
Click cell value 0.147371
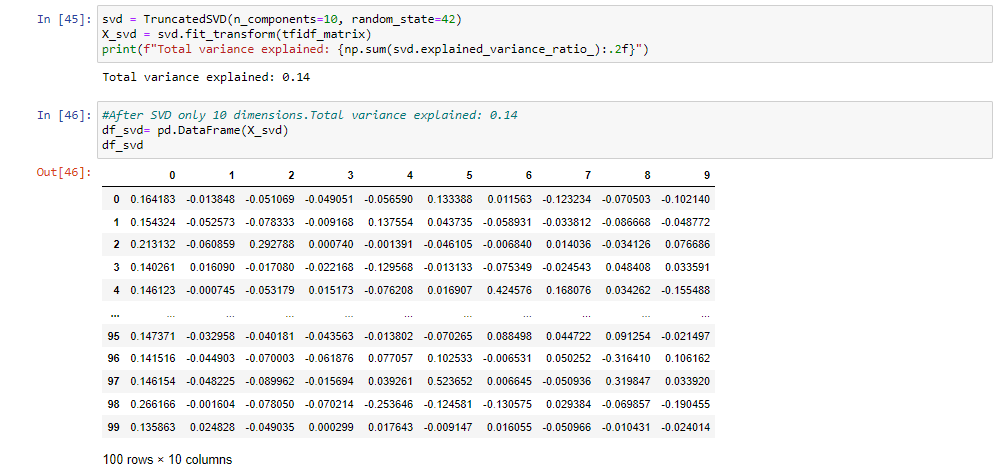coord(153,336)
